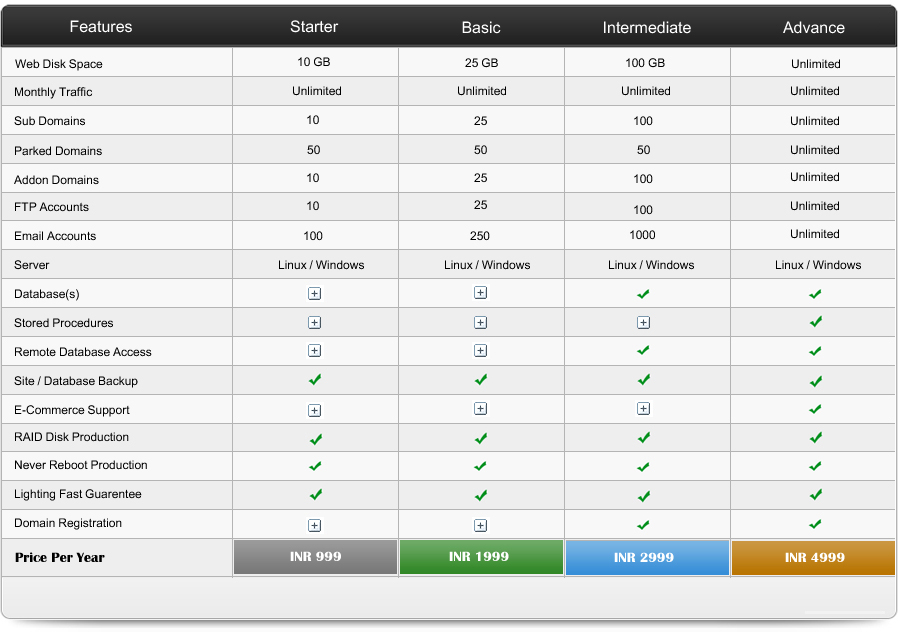Click the Site / Database Backup checkmark under Starter
Image resolution: width=898 pixels, height=632 pixels.
(314, 380)
